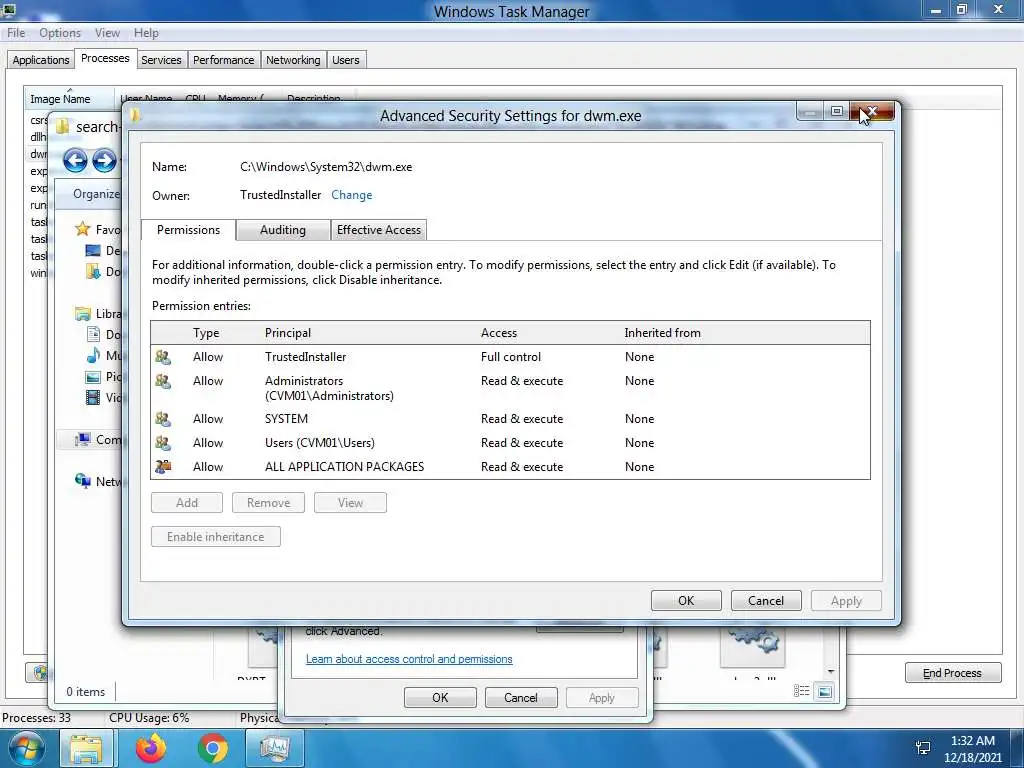
Task: Open the Performance tab in Task Manager
Action: tap(223, 60)
